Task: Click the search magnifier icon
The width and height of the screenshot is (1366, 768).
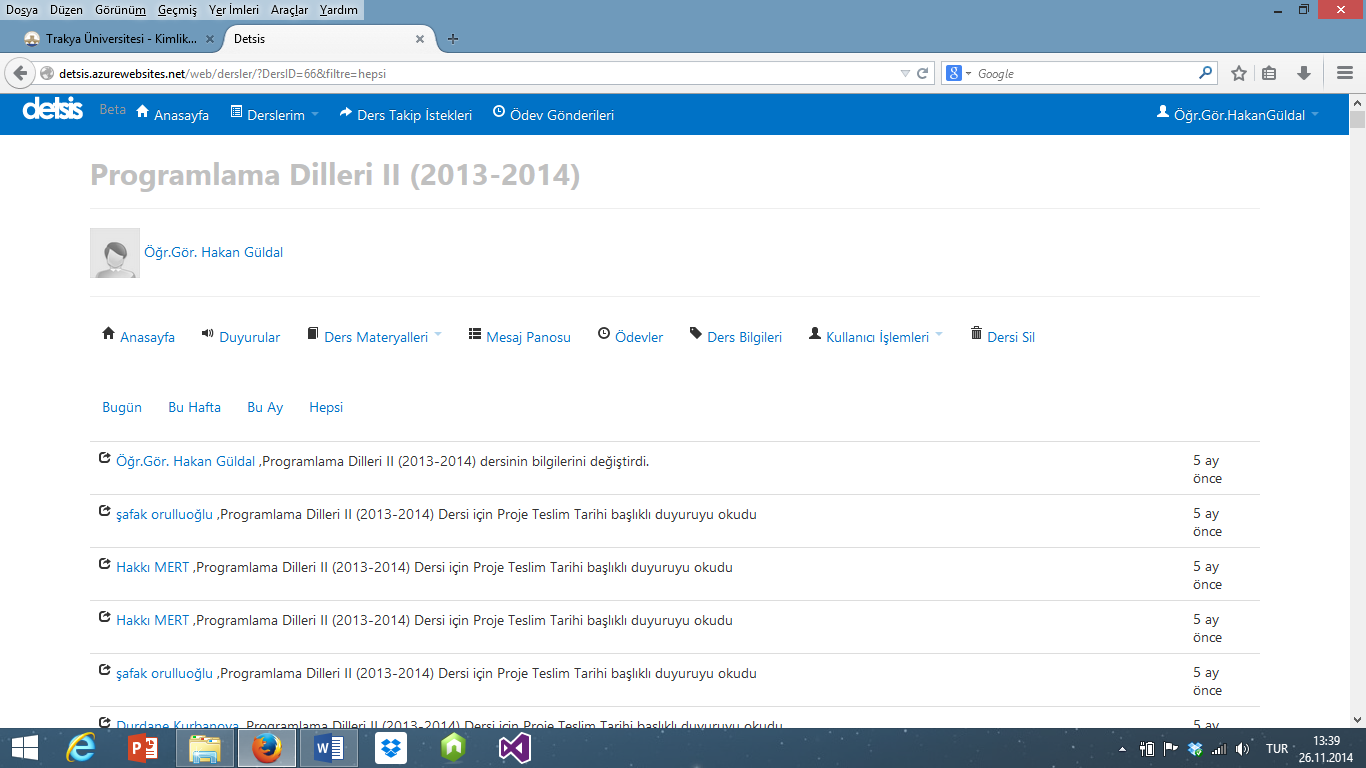Action: click(1205, 73)
